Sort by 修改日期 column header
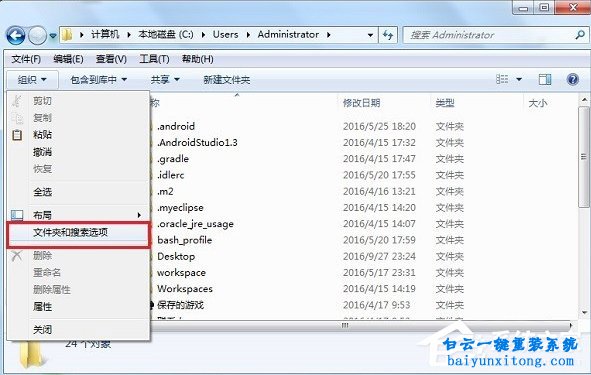The width and height of the screenshot is (591, 375). [361, 103]
